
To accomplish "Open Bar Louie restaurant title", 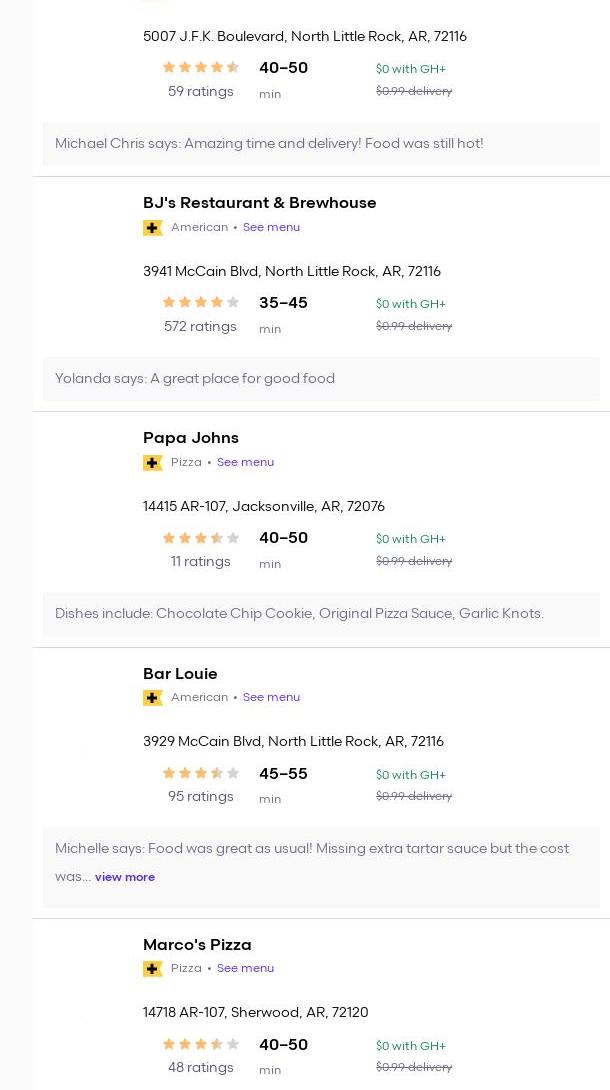I will pyautogui.click(x=180, y=674).
